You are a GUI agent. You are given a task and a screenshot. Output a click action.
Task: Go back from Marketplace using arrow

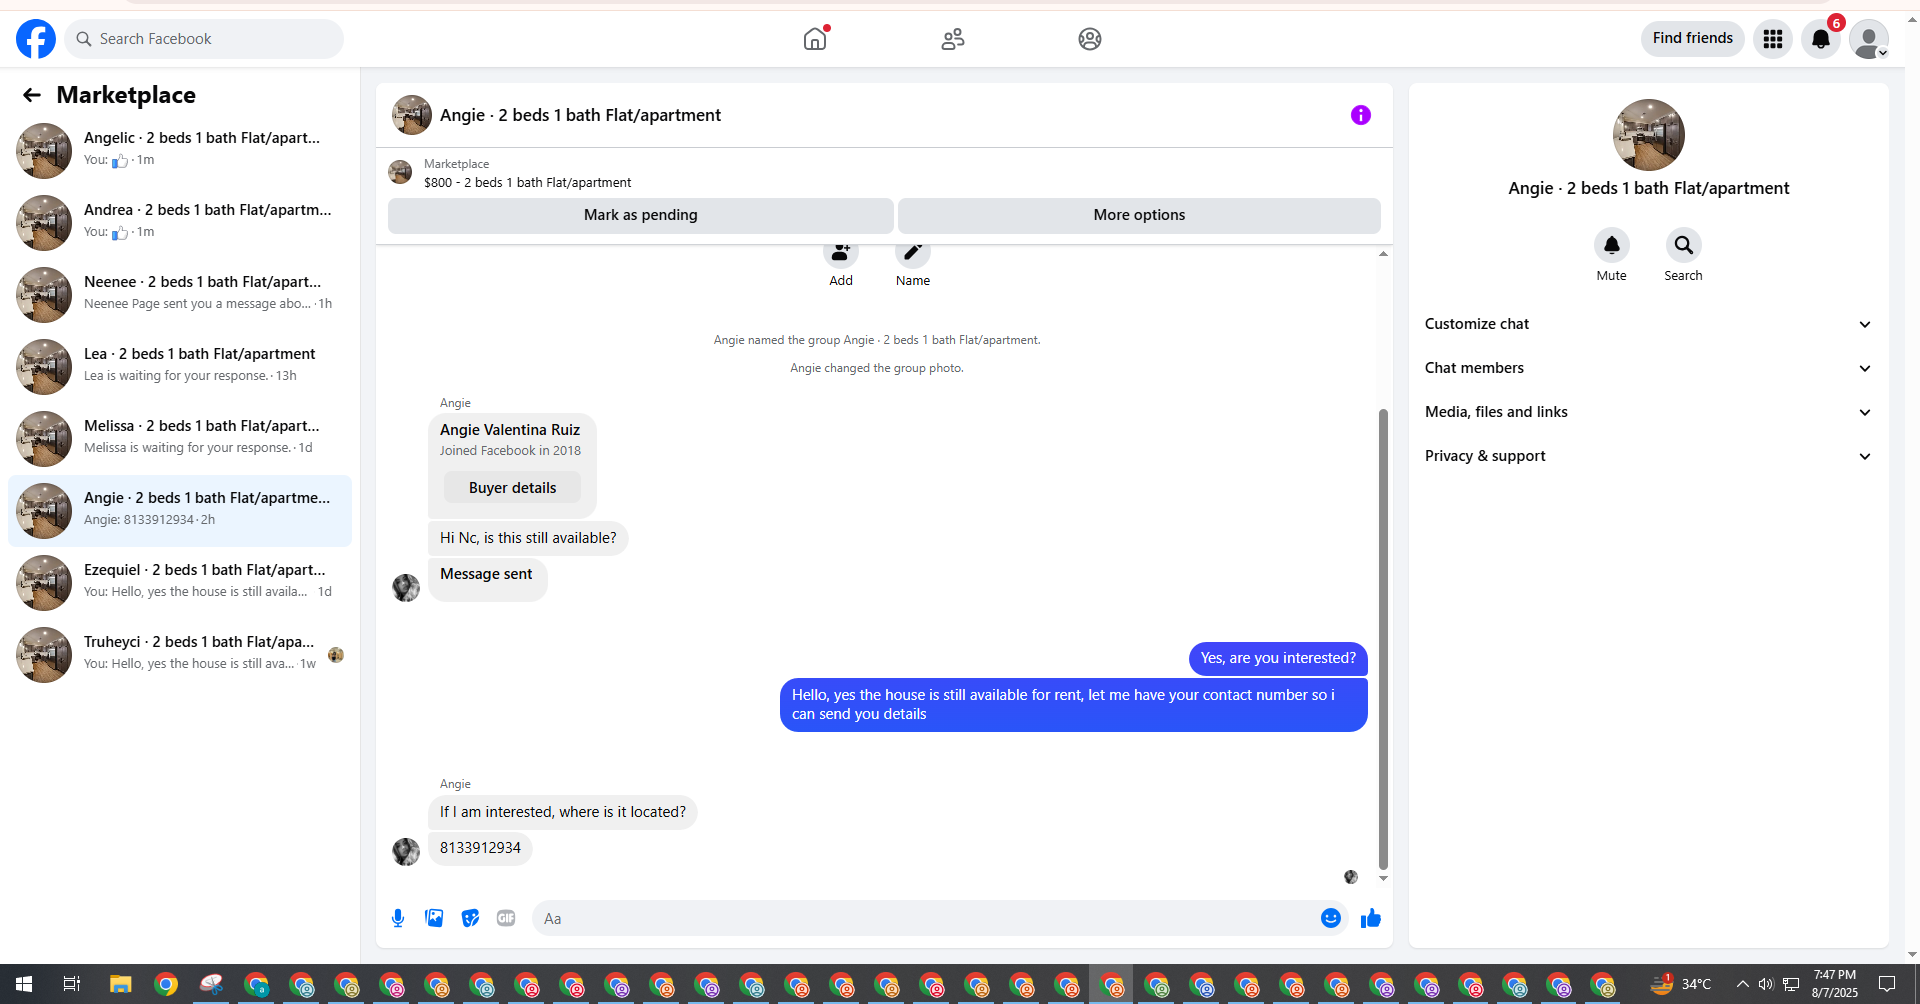point(32,95)
